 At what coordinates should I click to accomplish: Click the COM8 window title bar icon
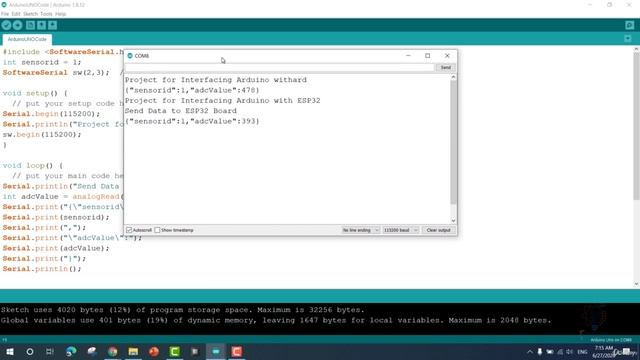point(130,56)
